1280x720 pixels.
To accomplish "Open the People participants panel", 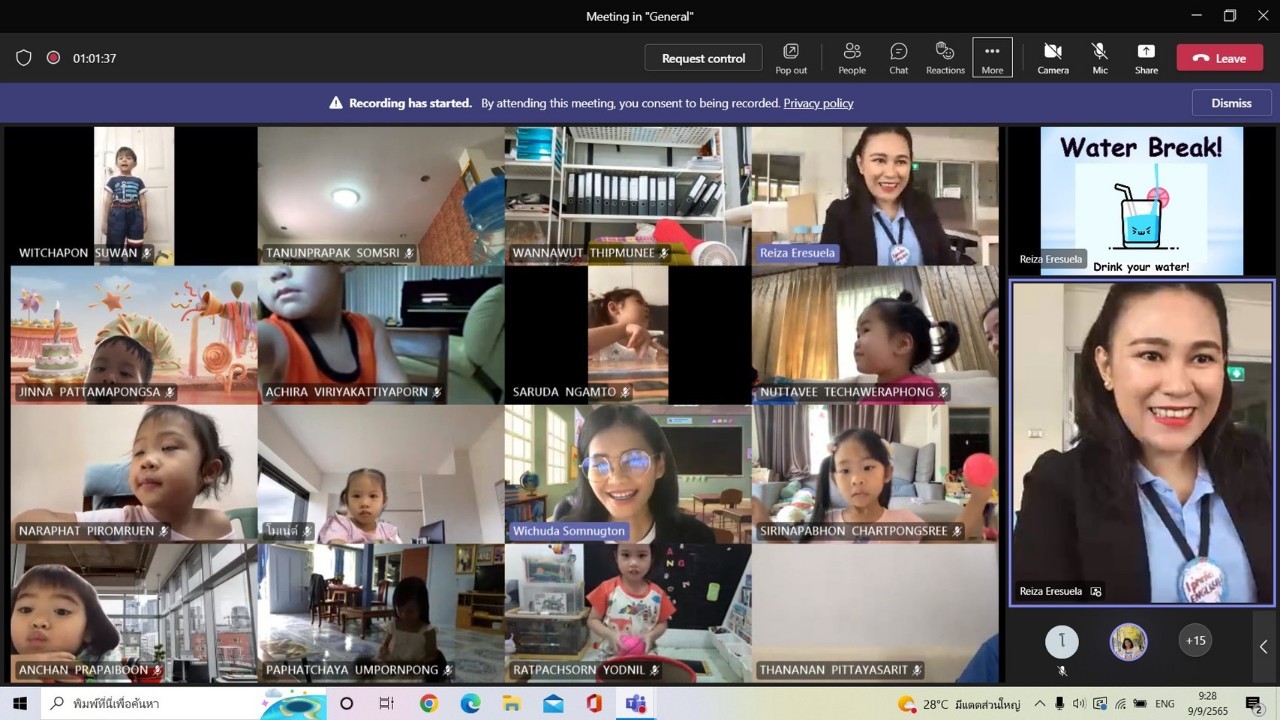I will (x=852, y=58).
